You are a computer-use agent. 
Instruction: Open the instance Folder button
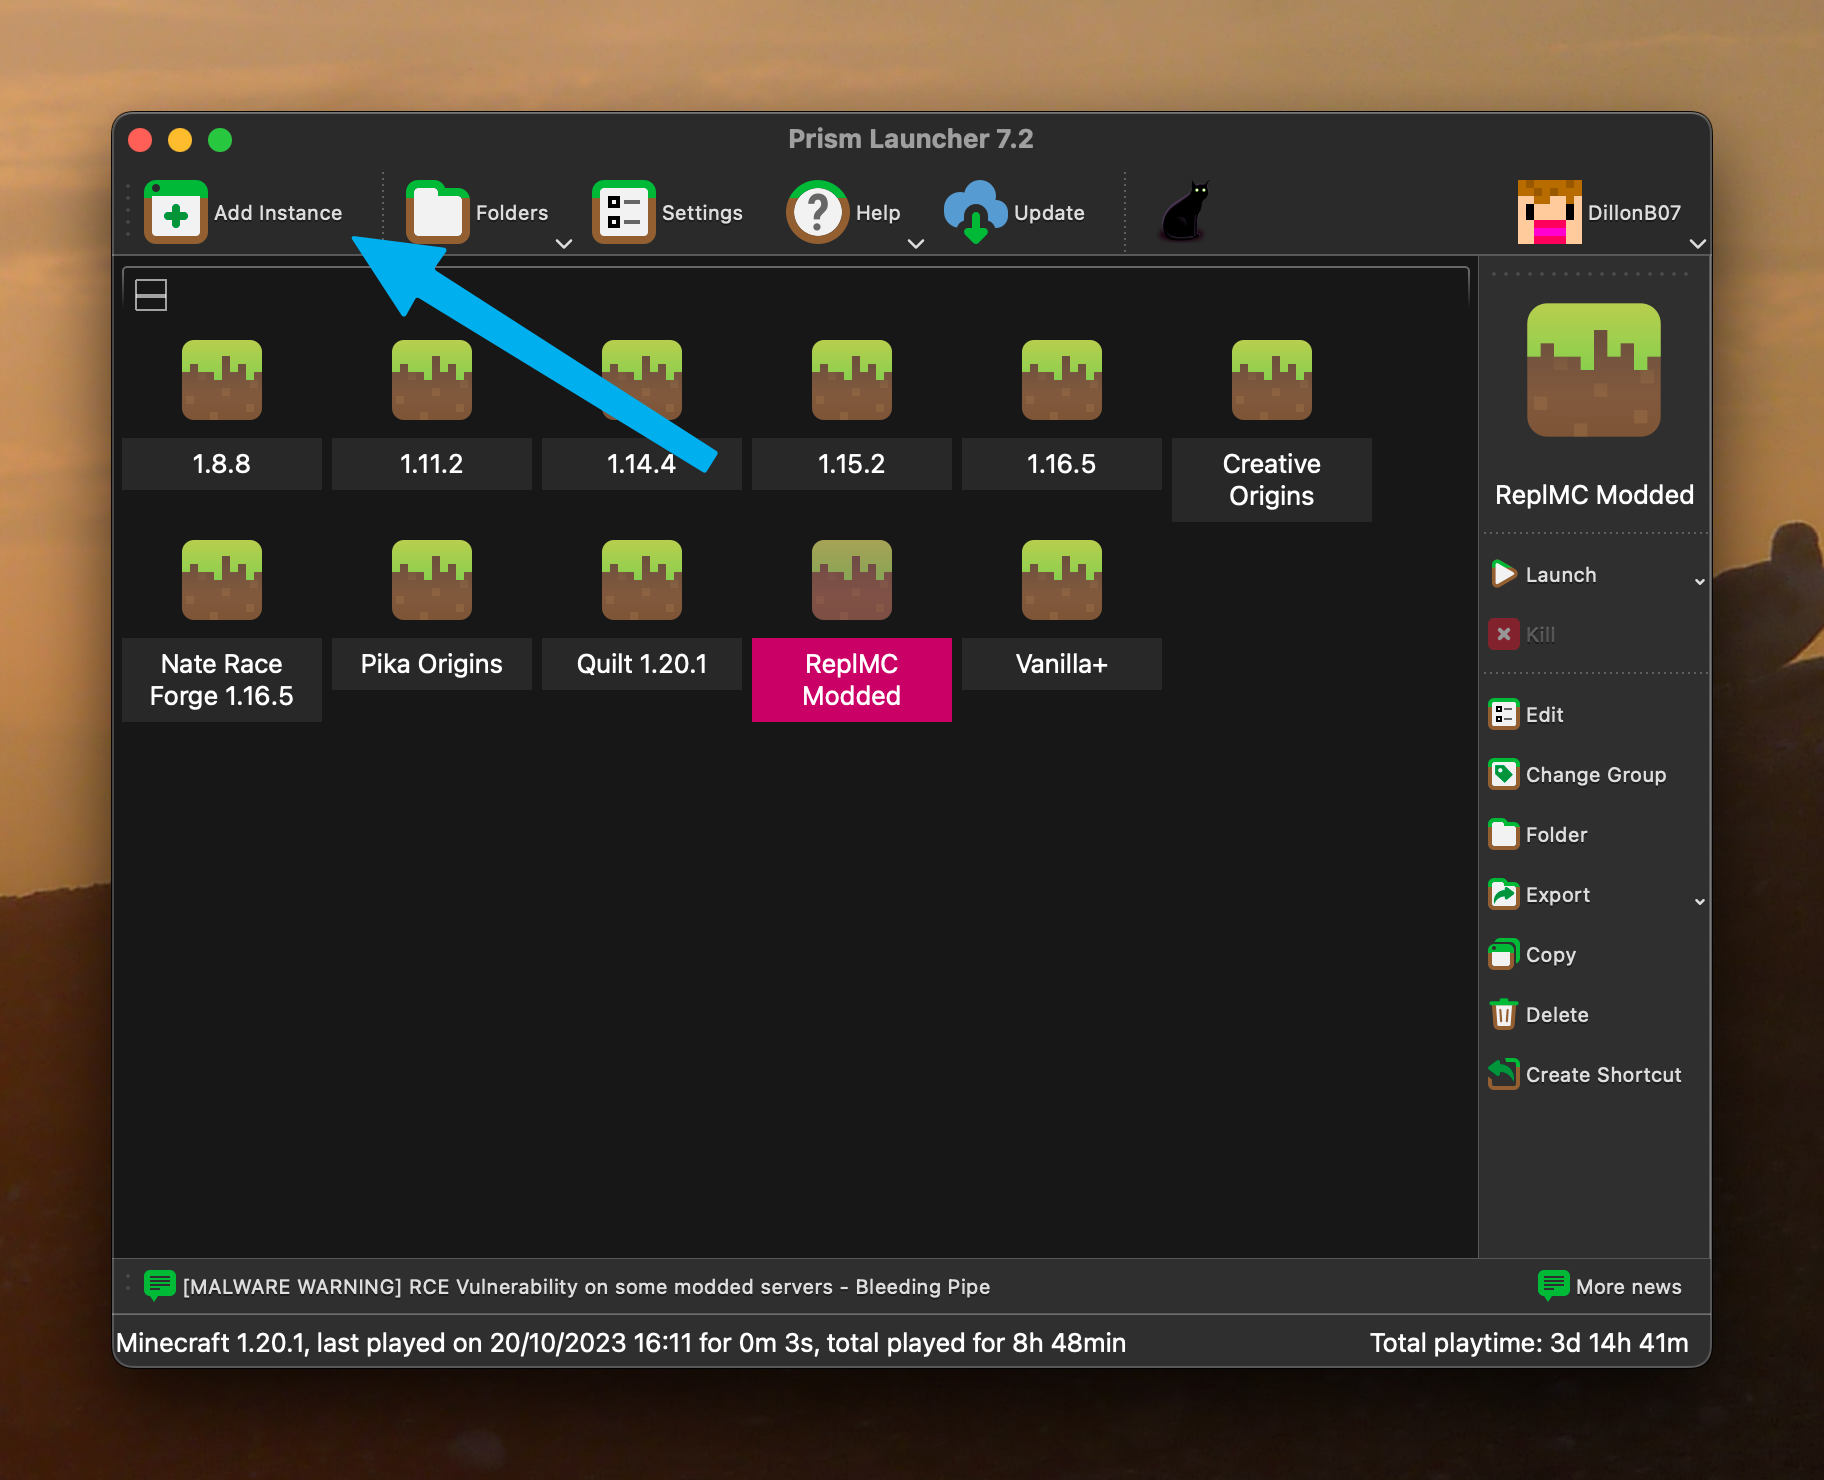point(1539,834)
